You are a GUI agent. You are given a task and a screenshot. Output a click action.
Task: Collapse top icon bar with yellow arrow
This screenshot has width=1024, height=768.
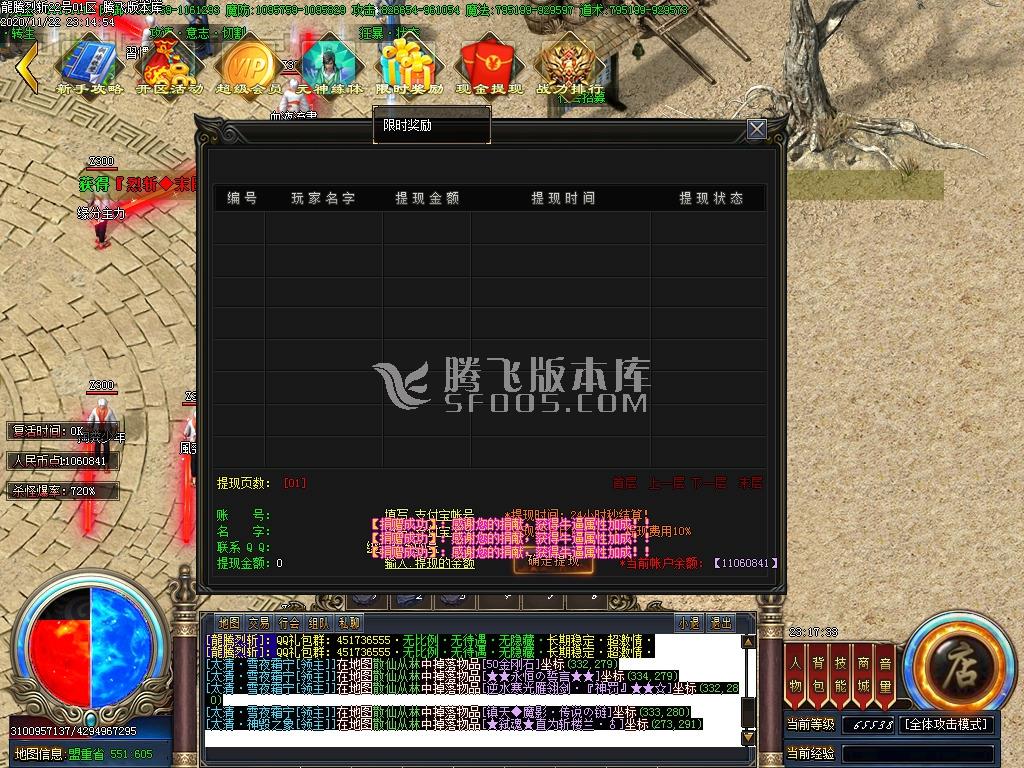pyautogui.click(x=27, y=67)
